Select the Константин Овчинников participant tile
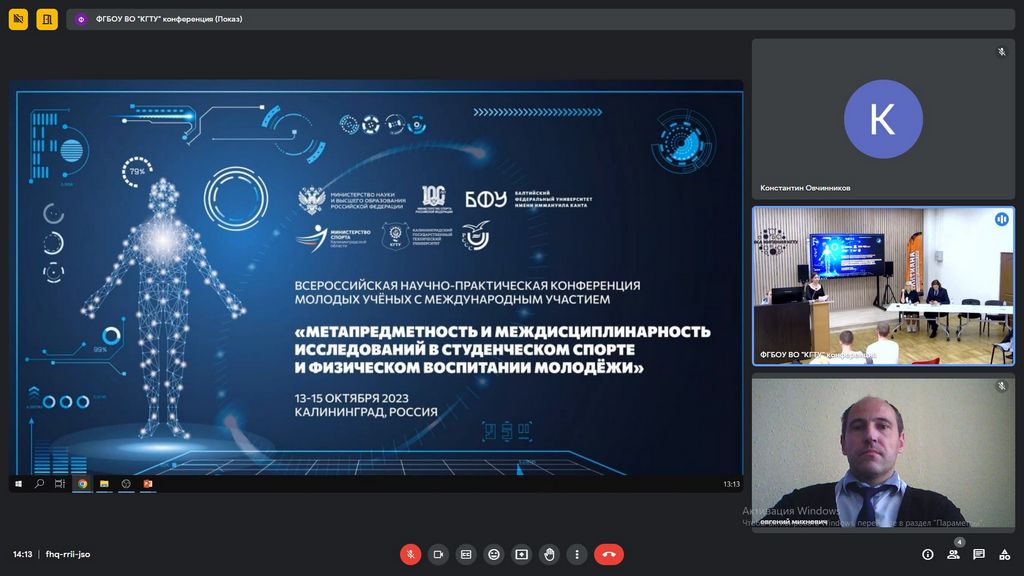 (882, 119)
